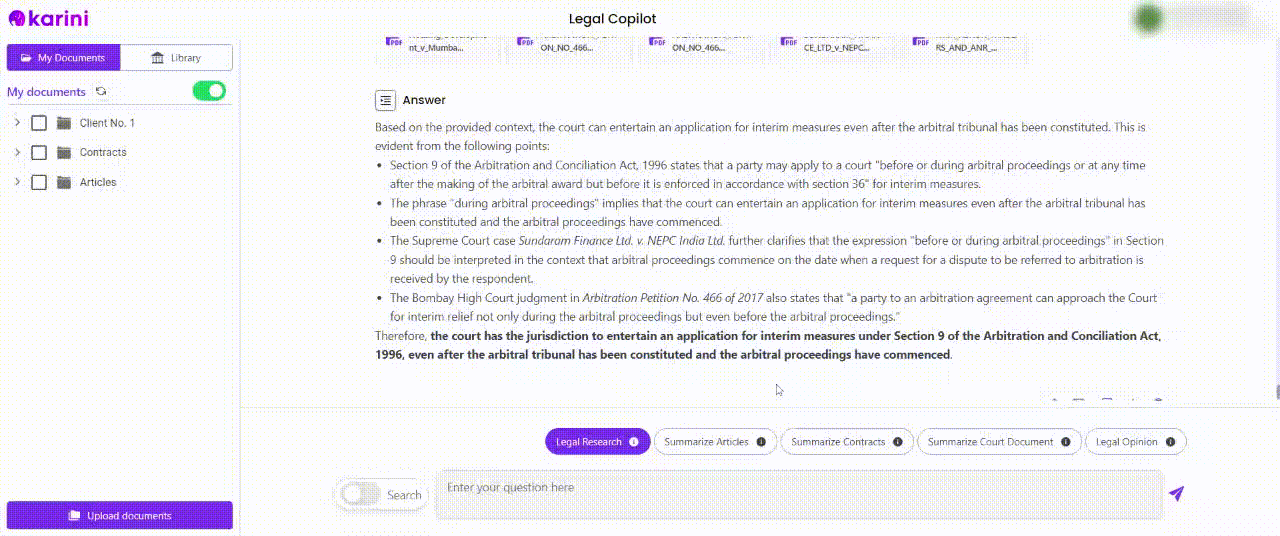
Task: Click the info icon on Summarize Articles
Action: (761, 442)
